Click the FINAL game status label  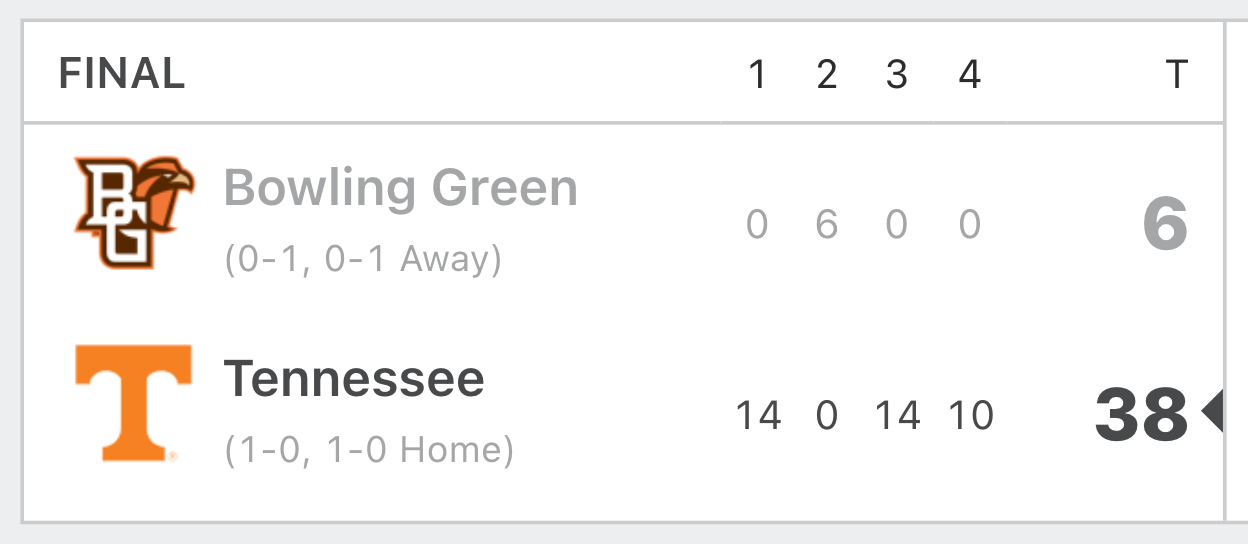(122, 74)
